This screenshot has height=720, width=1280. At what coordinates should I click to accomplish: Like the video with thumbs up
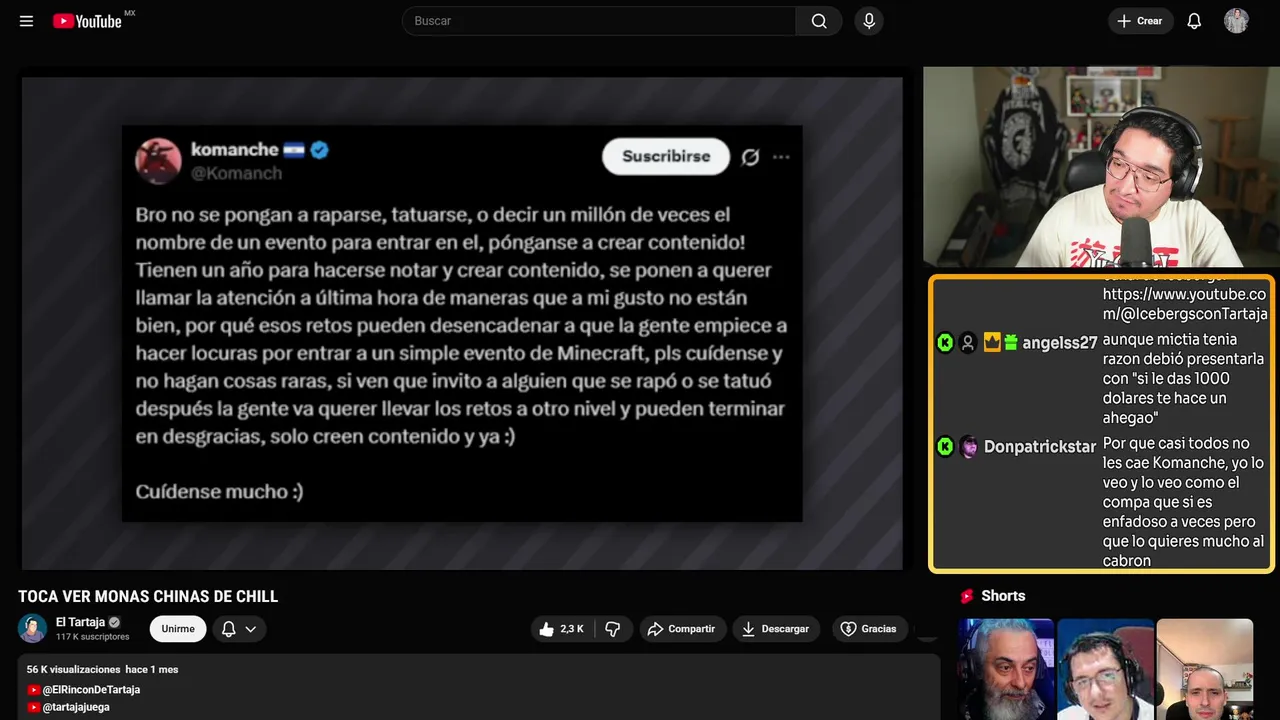[561, 629]
